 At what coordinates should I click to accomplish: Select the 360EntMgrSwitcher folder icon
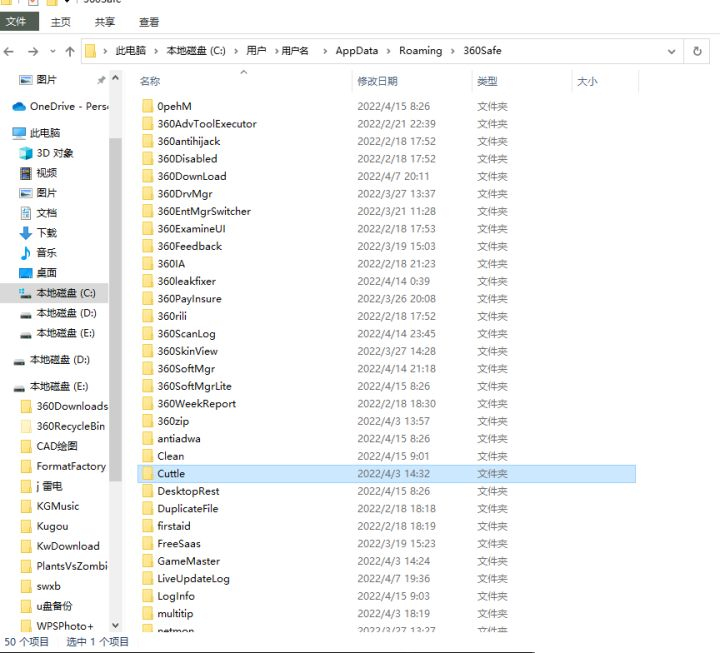147,211
